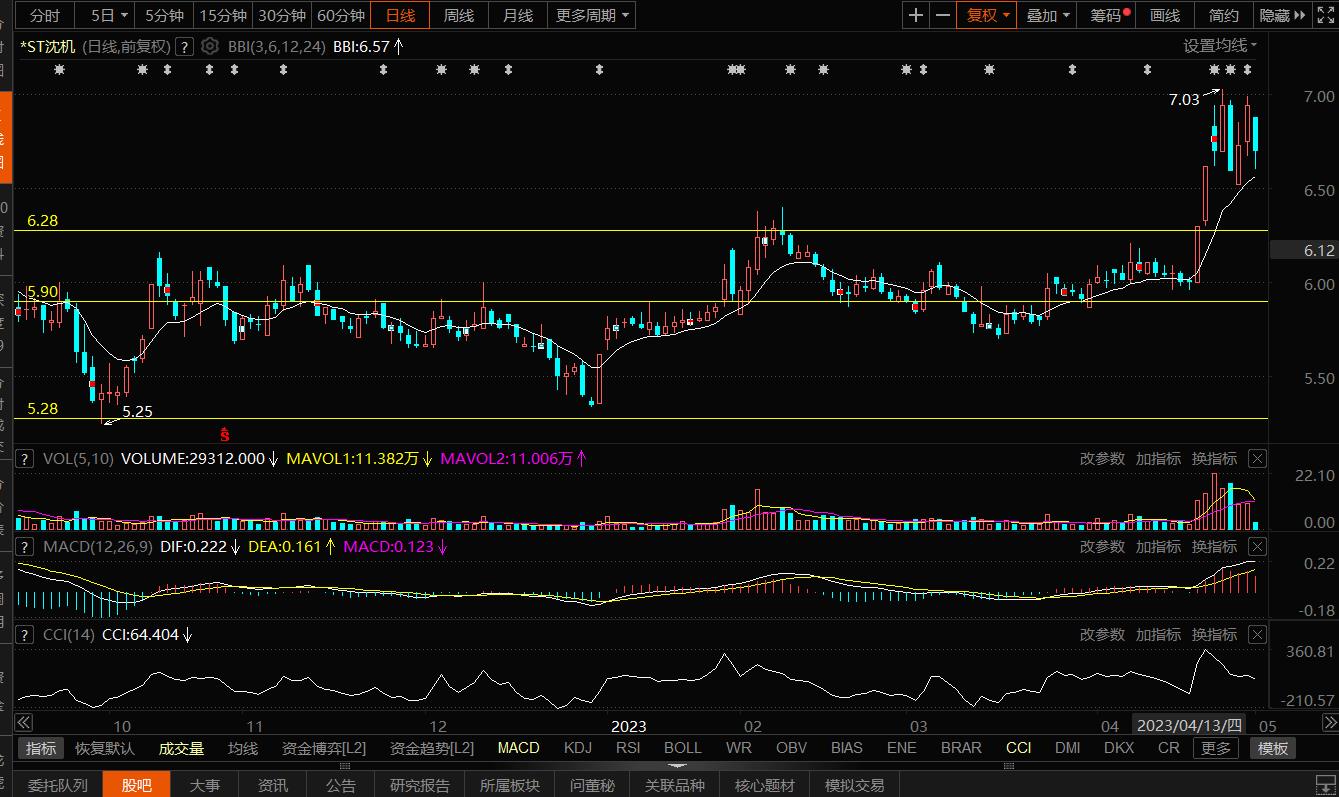Close the MACD indicator panel

(x=1257, y=547)
